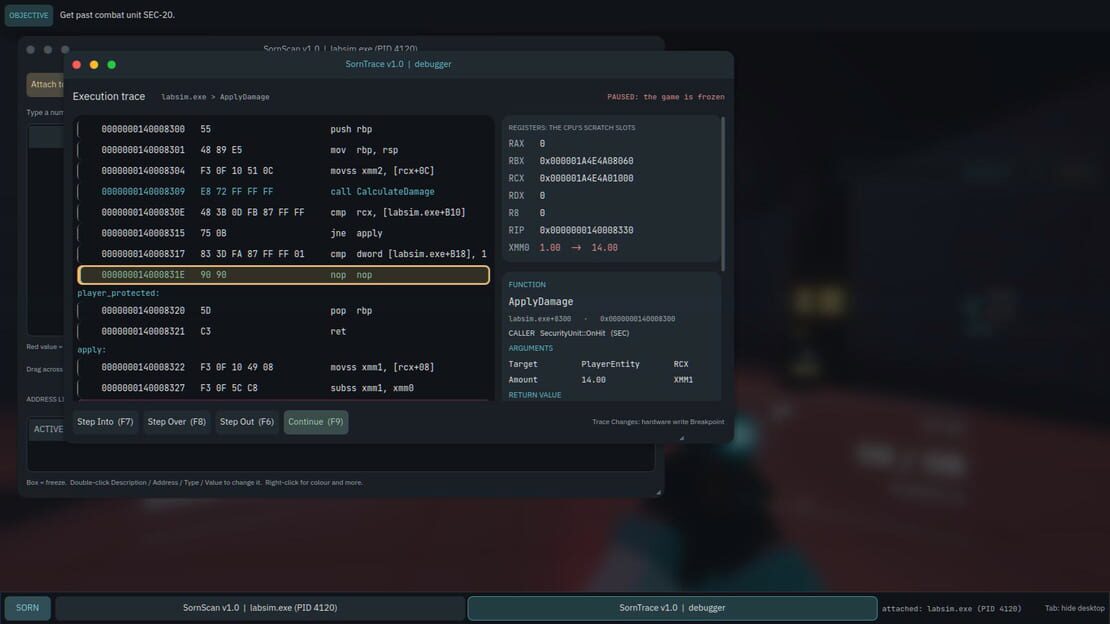Select the mov rbp, rsp instruction row
The height and width of the screenshot is (624, 1110).
click(283, 150)
